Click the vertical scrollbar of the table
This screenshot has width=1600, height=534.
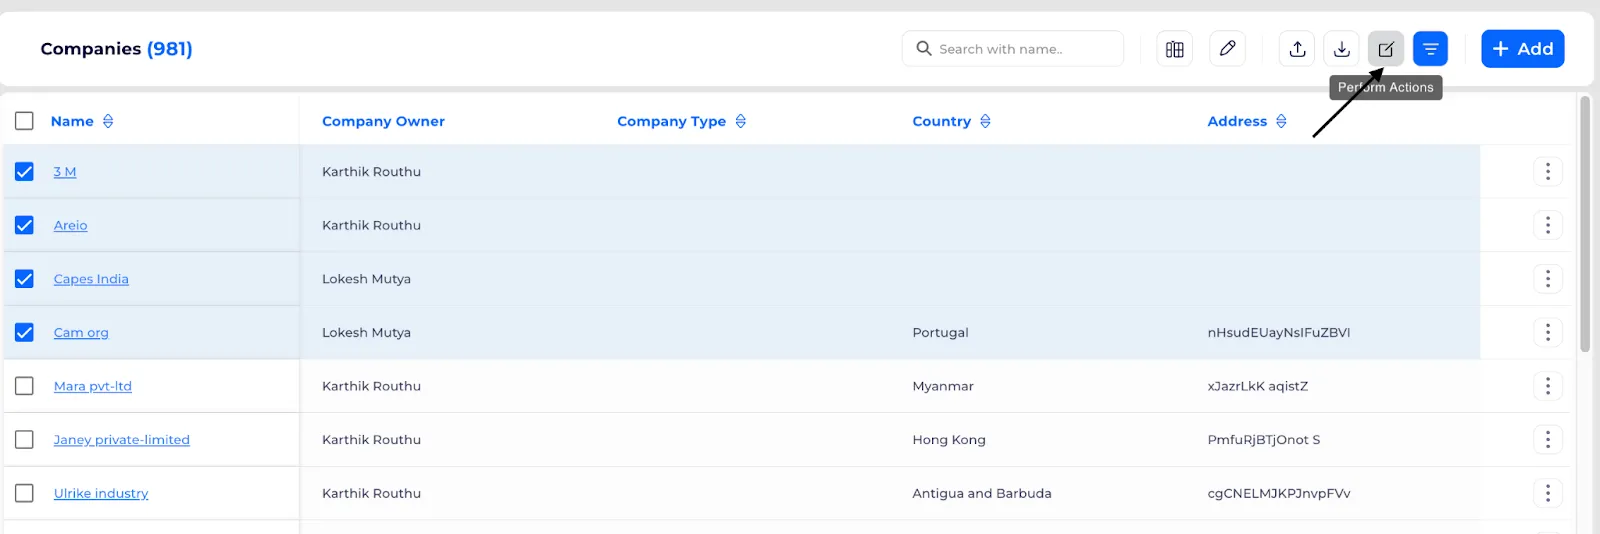pos(1585,224)
